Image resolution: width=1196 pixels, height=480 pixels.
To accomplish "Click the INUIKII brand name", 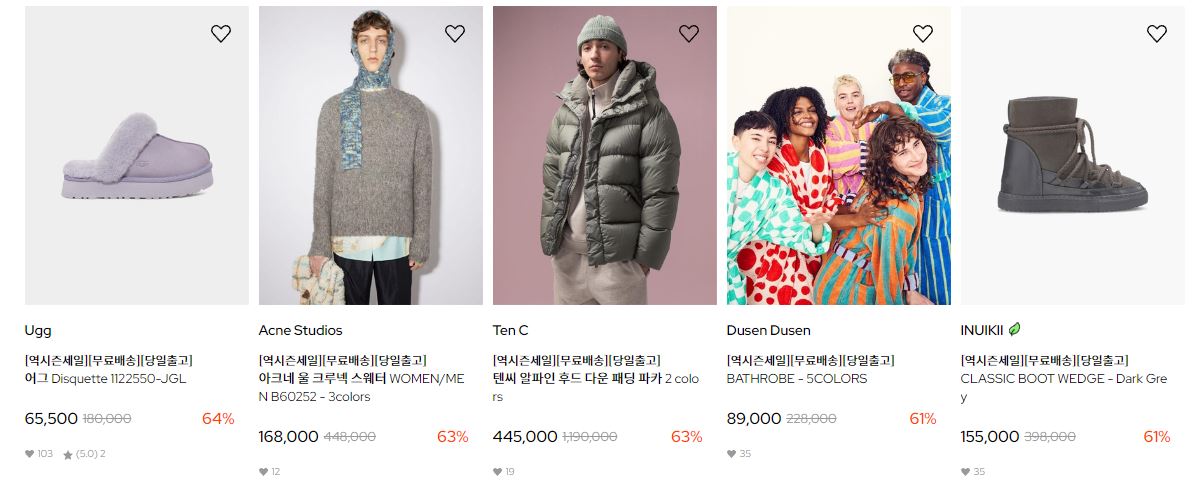I will (982, 330).
